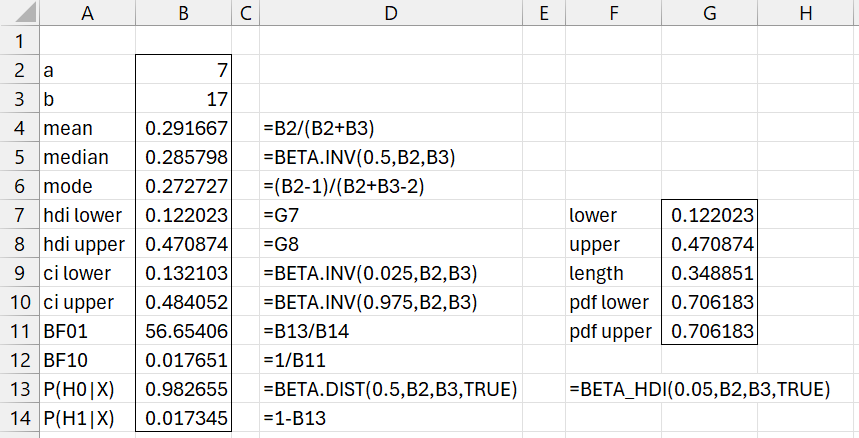Click the =1/B11 formula text
Image resolution: width=859 pixels, height=438 pixels.
click(294, 360)
